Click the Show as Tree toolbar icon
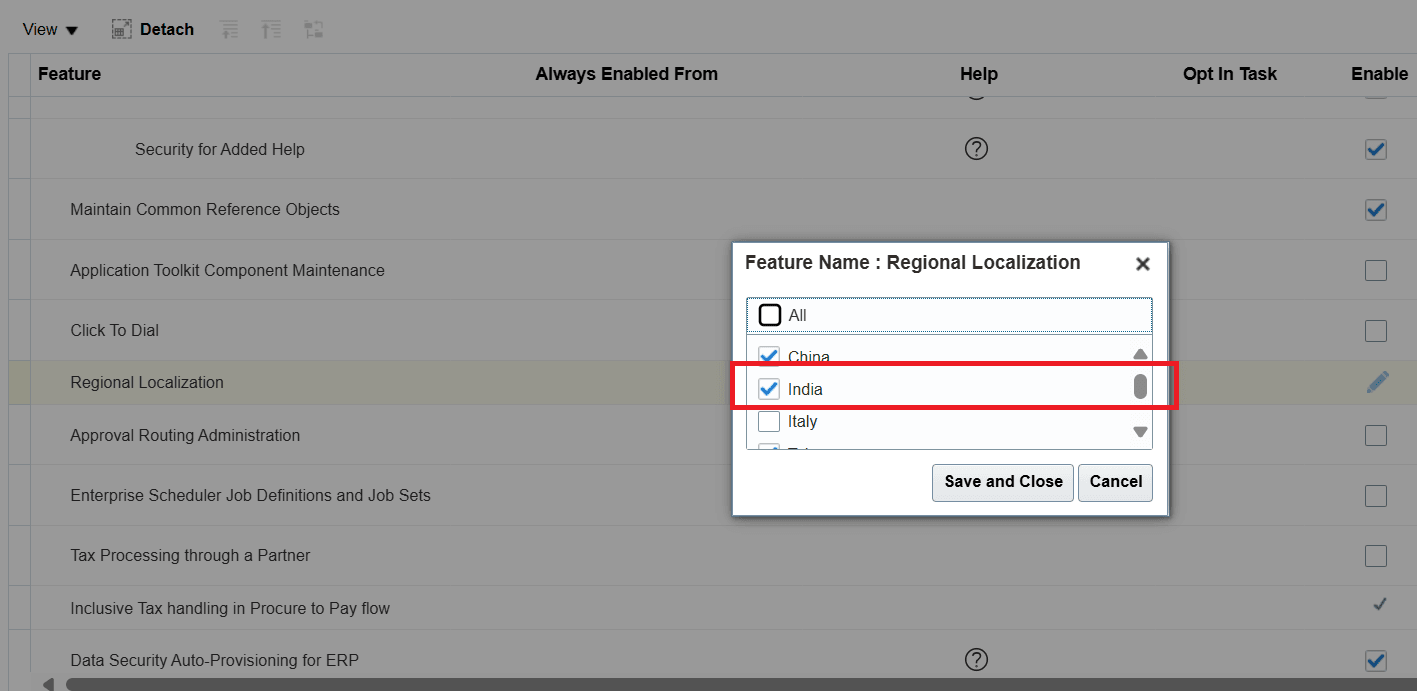 (313, 29)
